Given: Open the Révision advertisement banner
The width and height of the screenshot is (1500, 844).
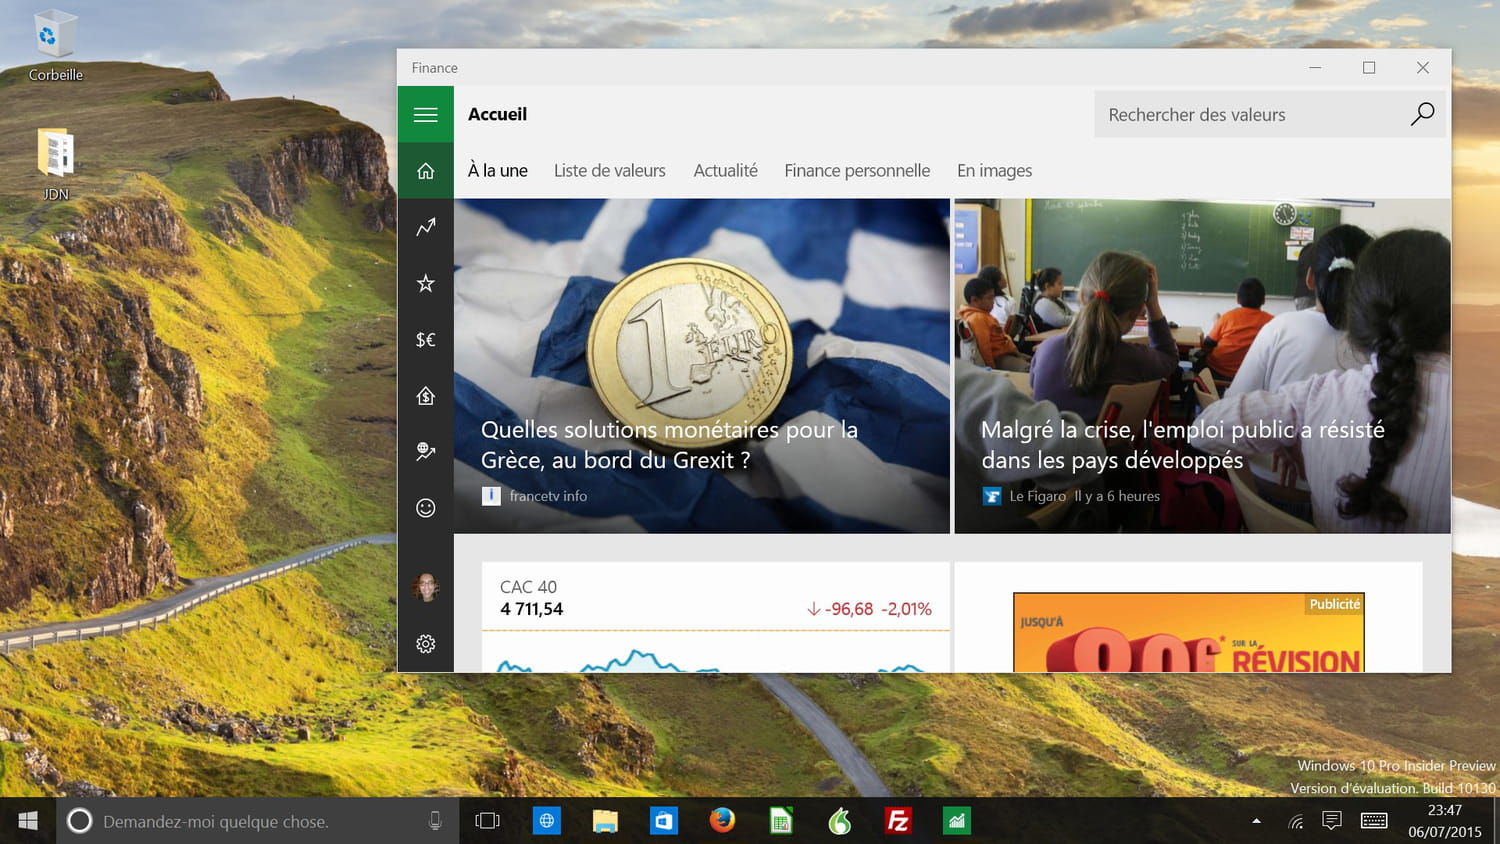Looking at the screenshot, I should click(1189, 632).
